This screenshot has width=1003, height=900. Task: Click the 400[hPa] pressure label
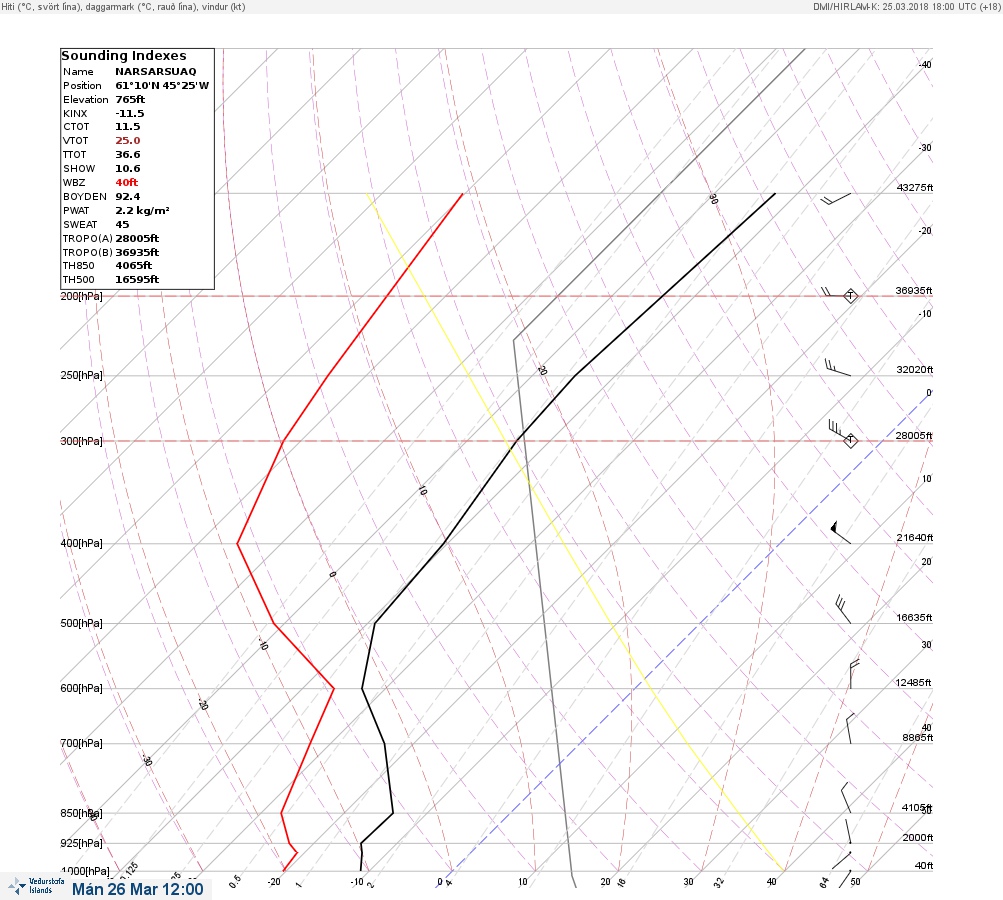81,543
